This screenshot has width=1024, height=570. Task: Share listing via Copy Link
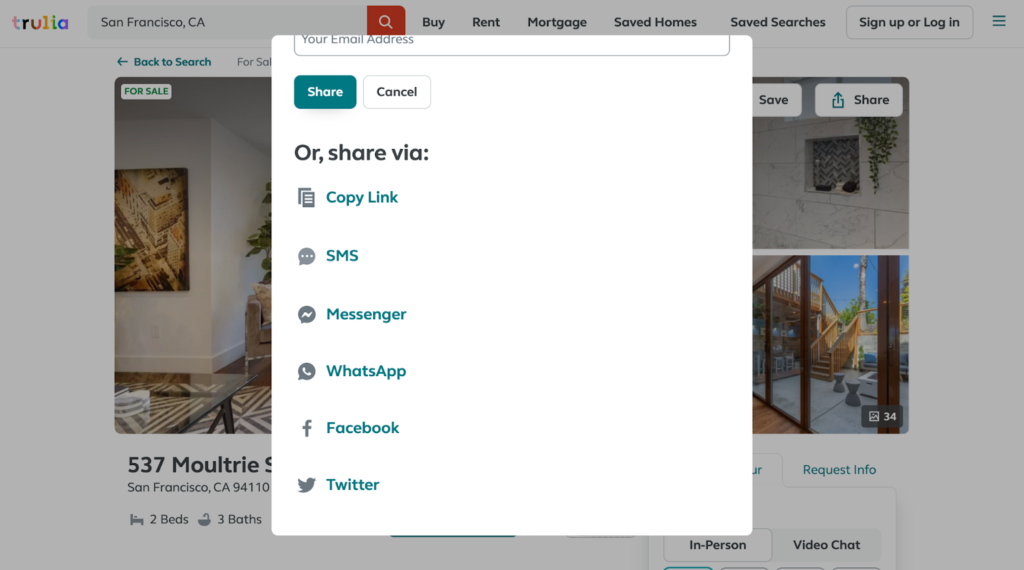click(x=362, y=197)
